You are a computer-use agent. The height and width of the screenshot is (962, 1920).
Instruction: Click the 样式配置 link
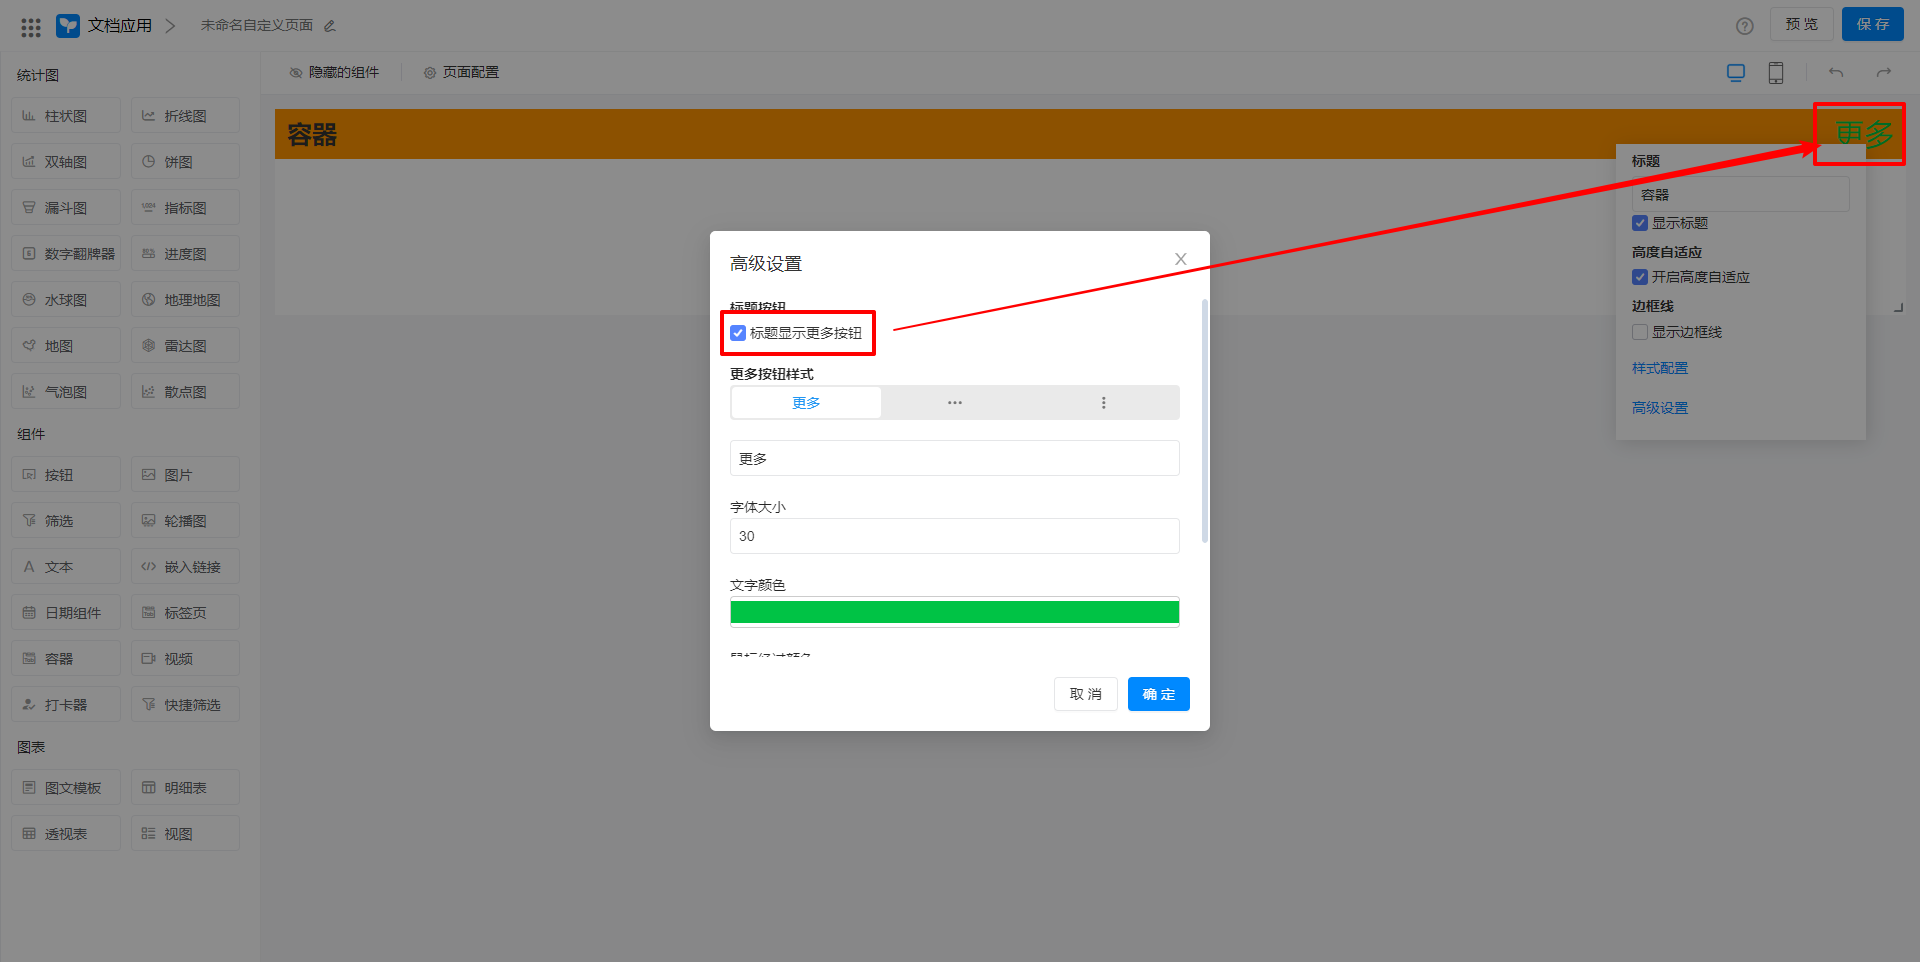[1659, 368]
